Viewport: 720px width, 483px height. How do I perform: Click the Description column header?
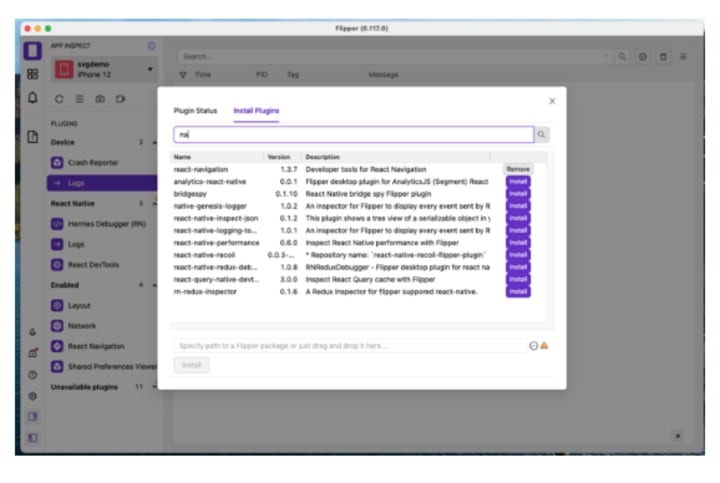pos(322,157)
